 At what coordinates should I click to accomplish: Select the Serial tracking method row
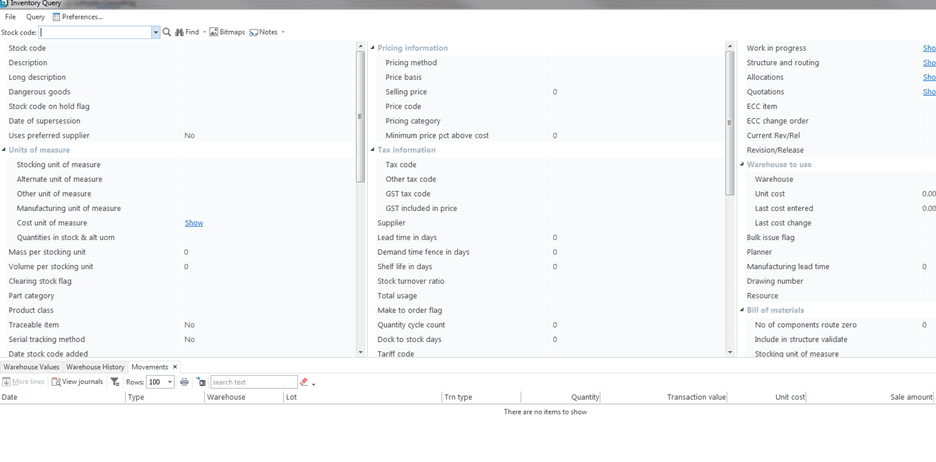tap(181, 340)
